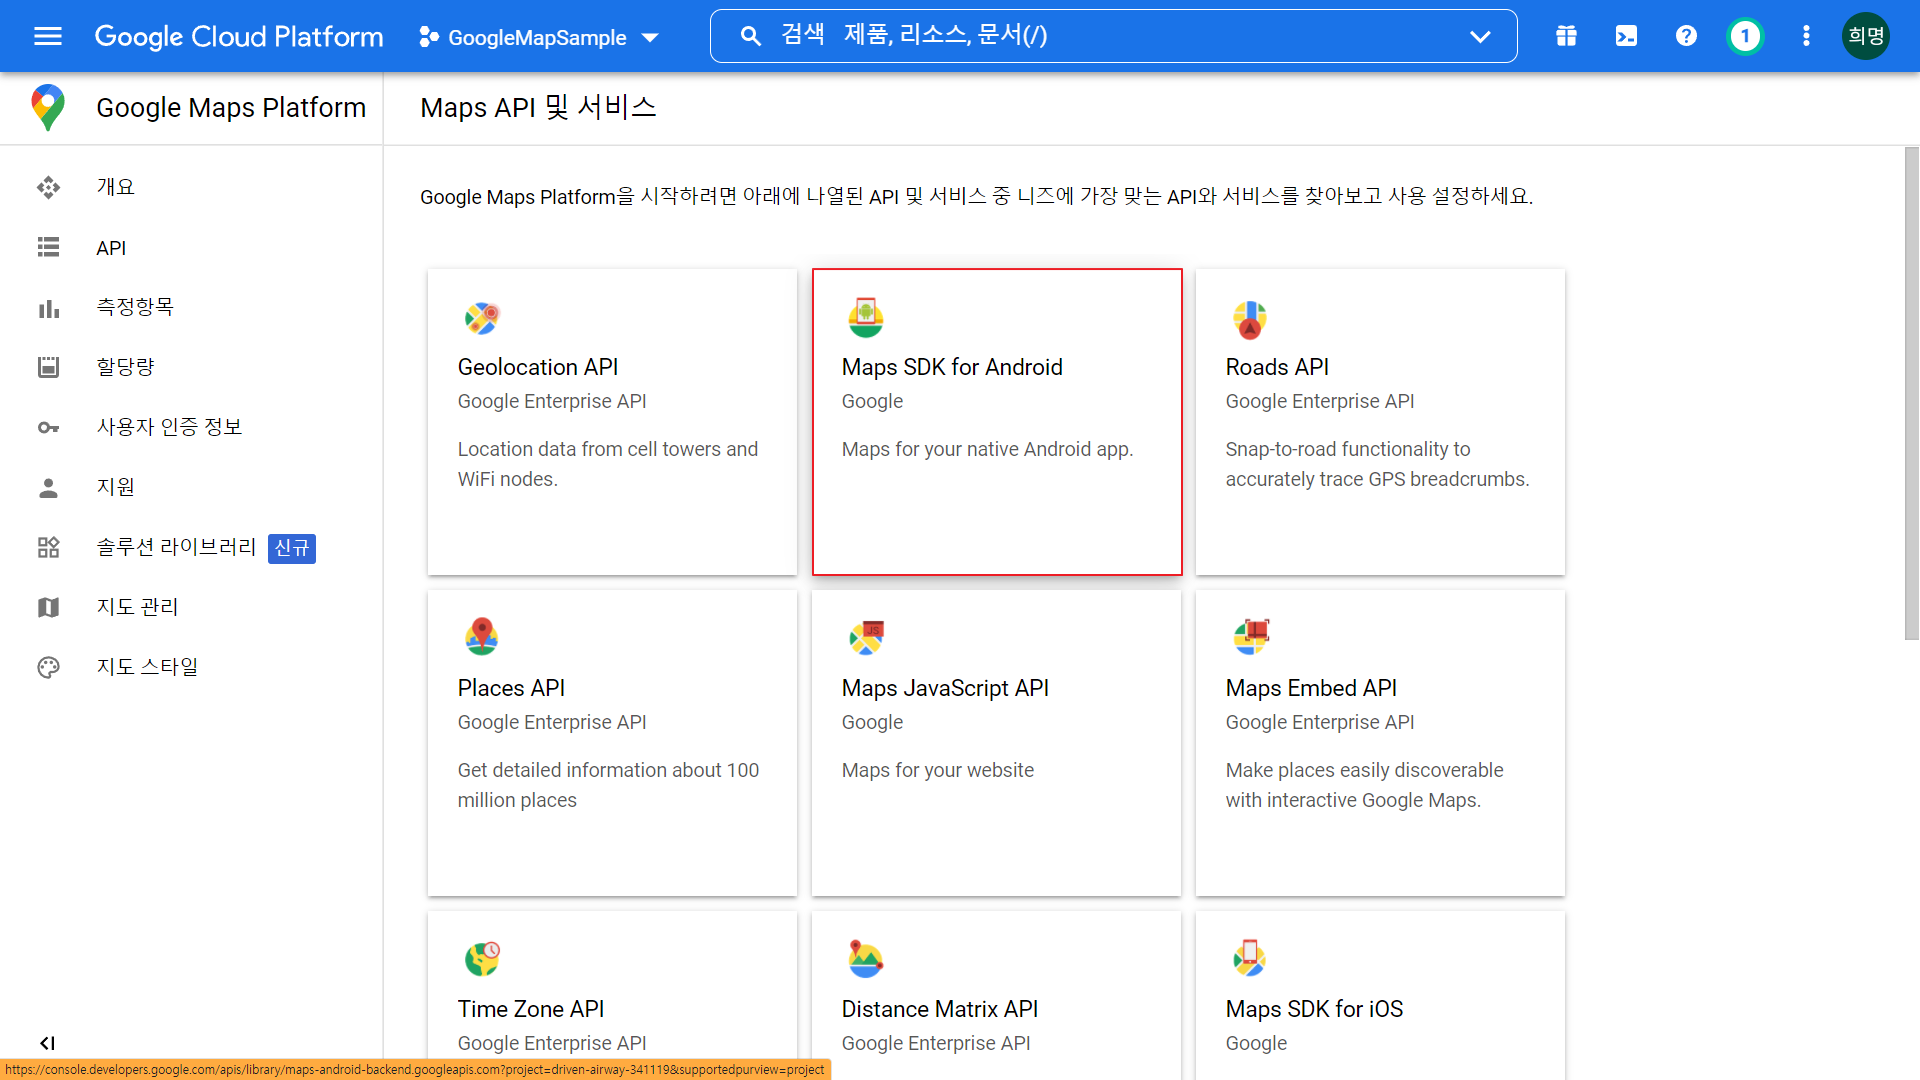Image resolution: width=1920 pixels, height=1080 pixels.
Task: Select the 개요 overview menu item
Action: (x=115, y=187)
